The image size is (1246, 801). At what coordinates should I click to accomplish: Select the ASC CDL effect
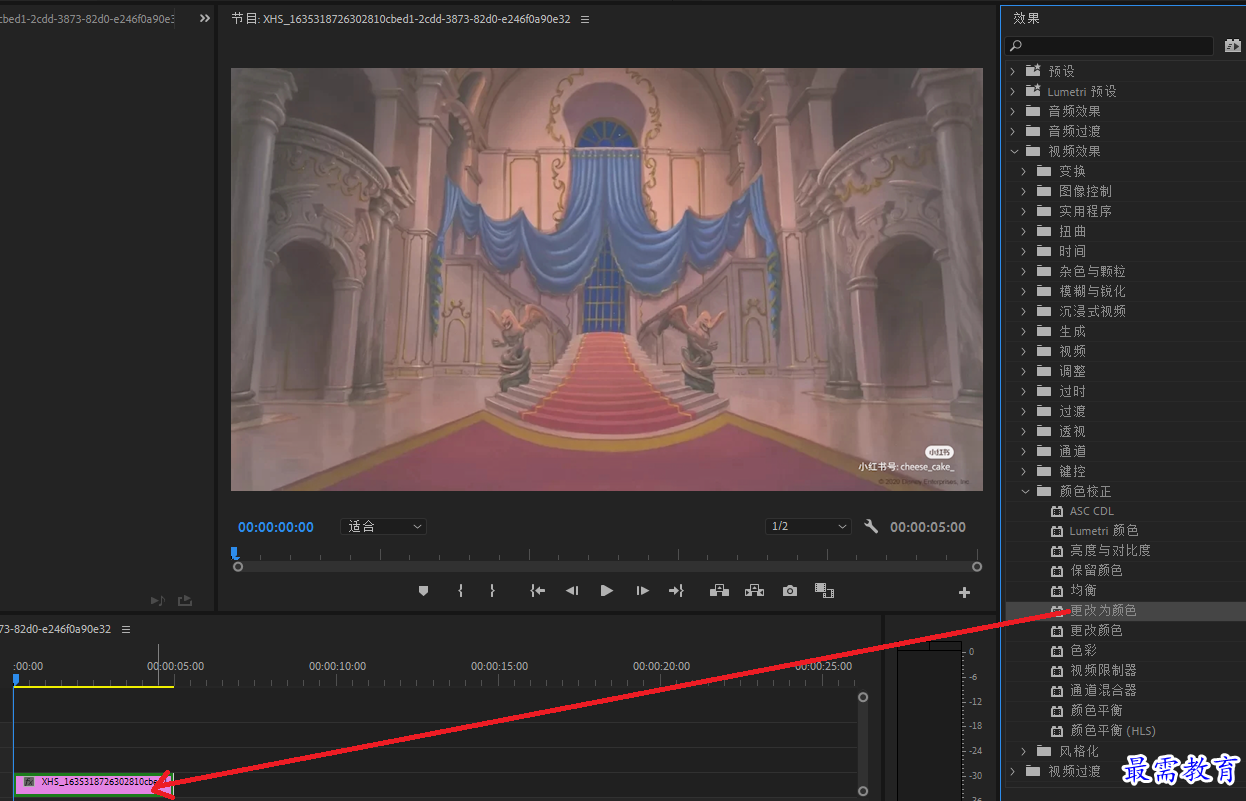[x=1091, y=511]
